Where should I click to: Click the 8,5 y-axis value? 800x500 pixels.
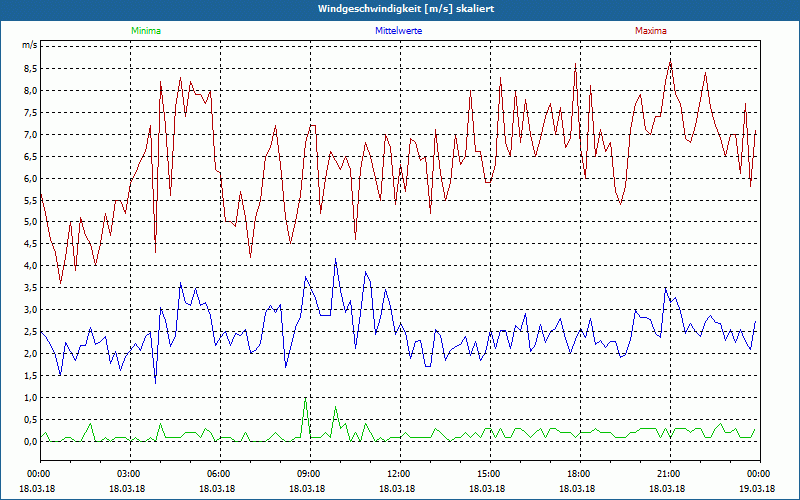tap(30, 69)
